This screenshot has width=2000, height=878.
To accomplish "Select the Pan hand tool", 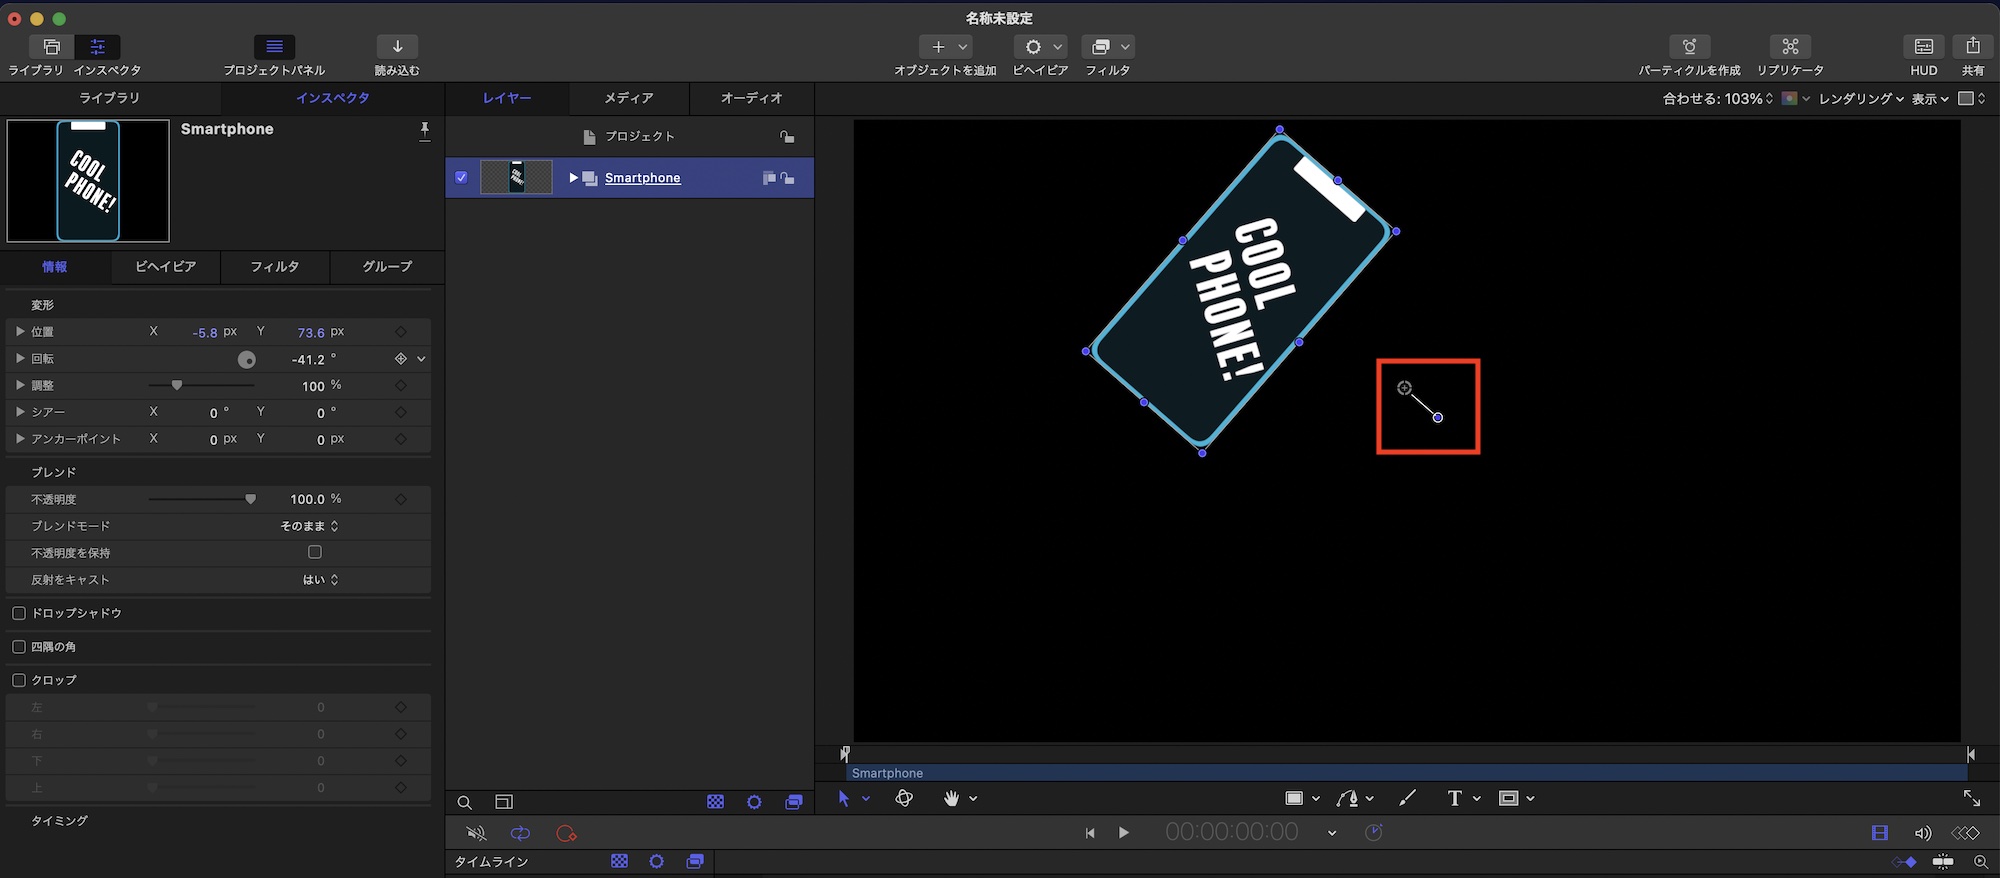I will (951, 798).
